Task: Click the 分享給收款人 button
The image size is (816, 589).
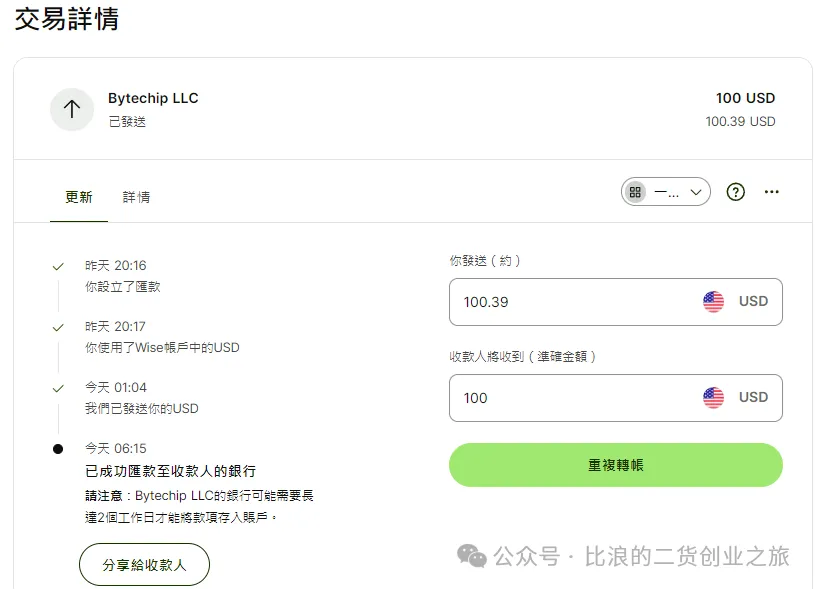Action: click(x=144, y=565)
